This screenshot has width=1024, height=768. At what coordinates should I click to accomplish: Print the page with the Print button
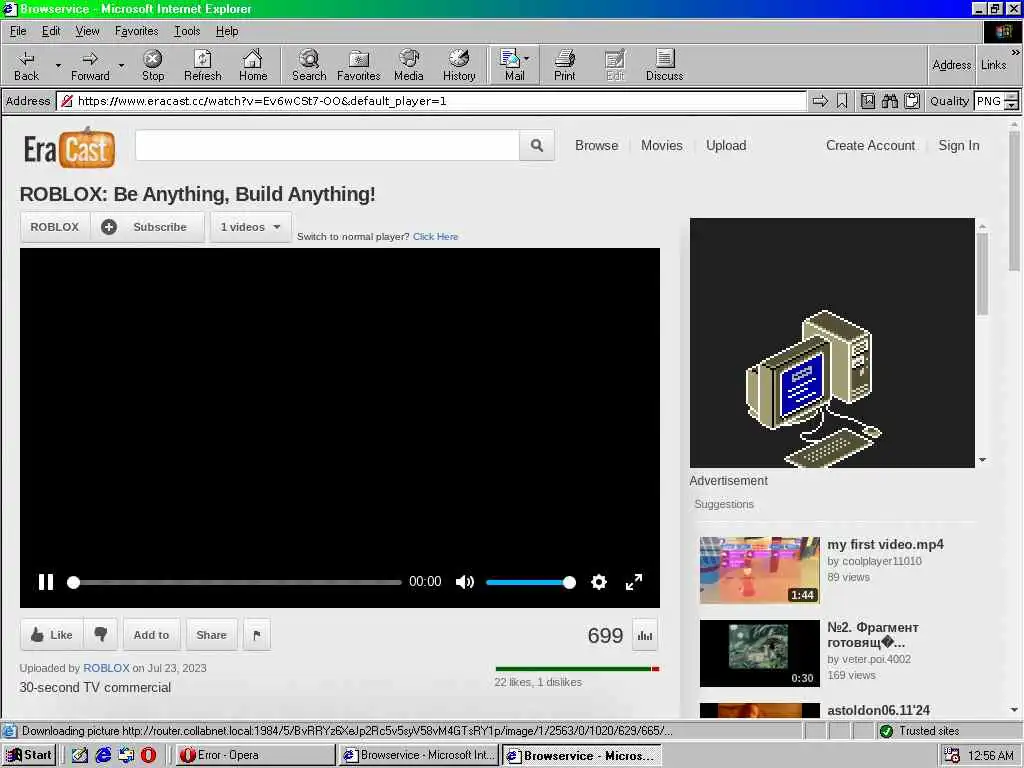point(565,65)
